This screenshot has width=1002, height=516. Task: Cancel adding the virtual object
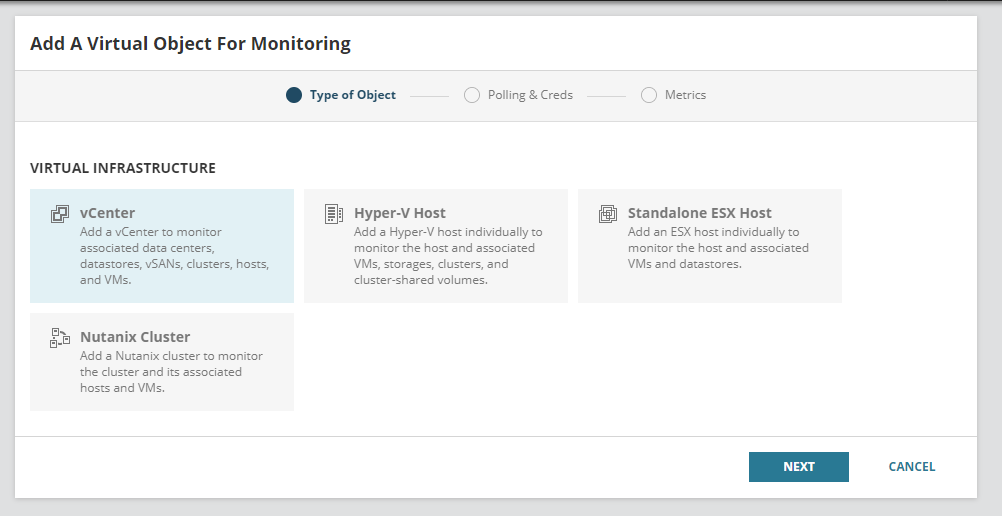coord(912,467)
